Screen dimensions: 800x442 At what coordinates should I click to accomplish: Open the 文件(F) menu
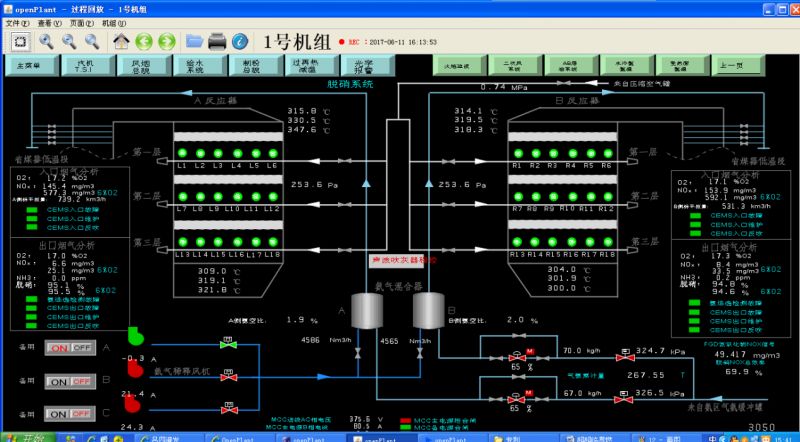click(x=19, y=21)
